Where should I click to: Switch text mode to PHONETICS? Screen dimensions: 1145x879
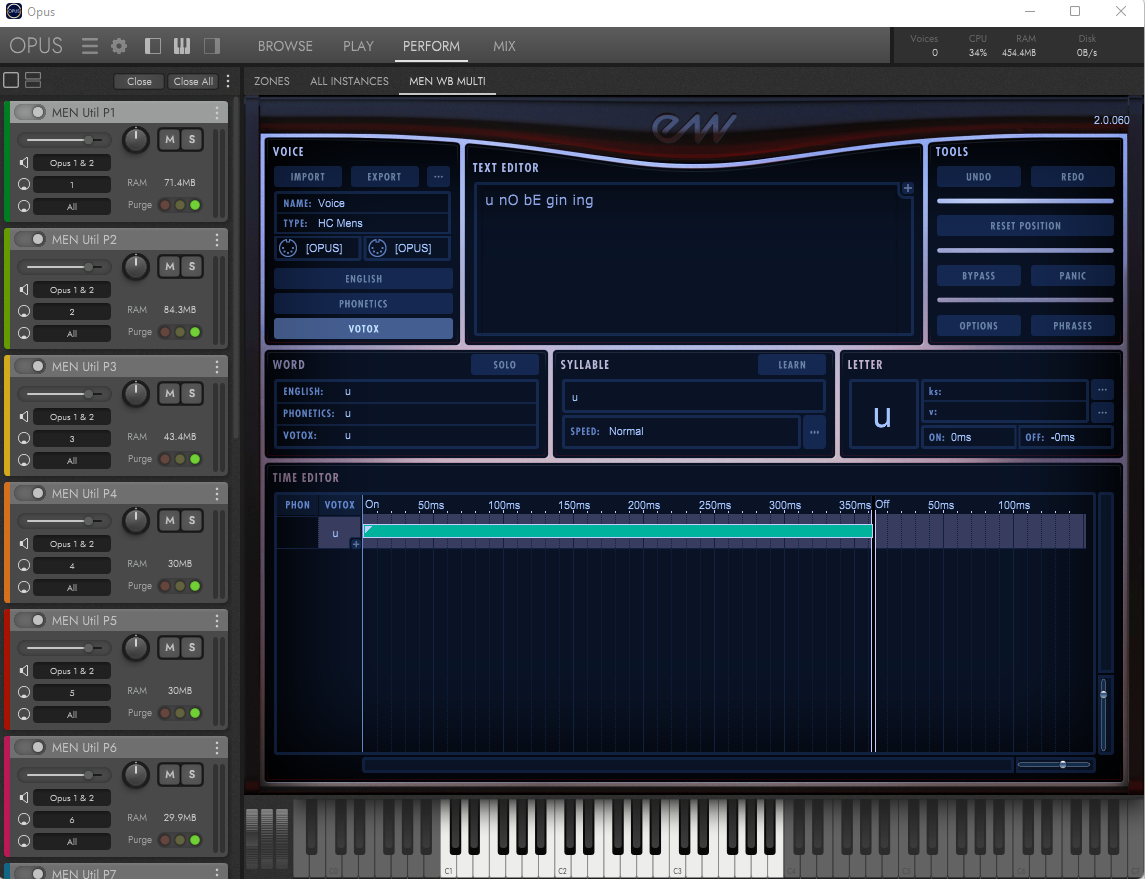pos(363,304)
